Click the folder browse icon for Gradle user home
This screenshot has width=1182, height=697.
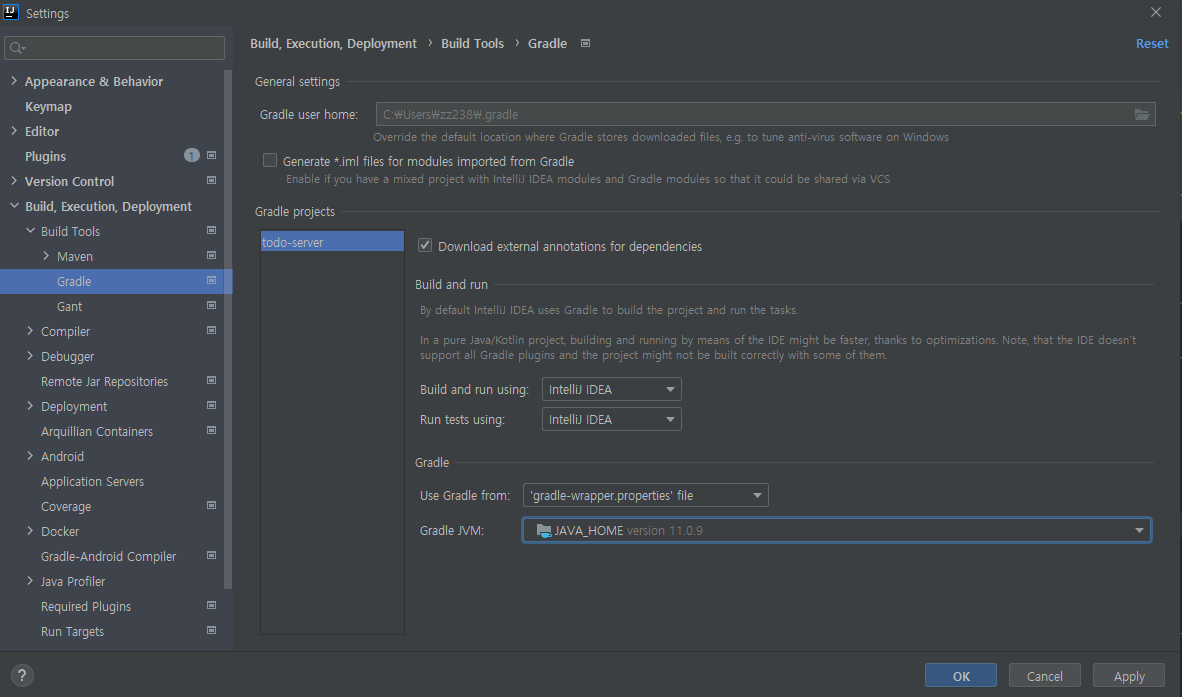[1141, 115]
